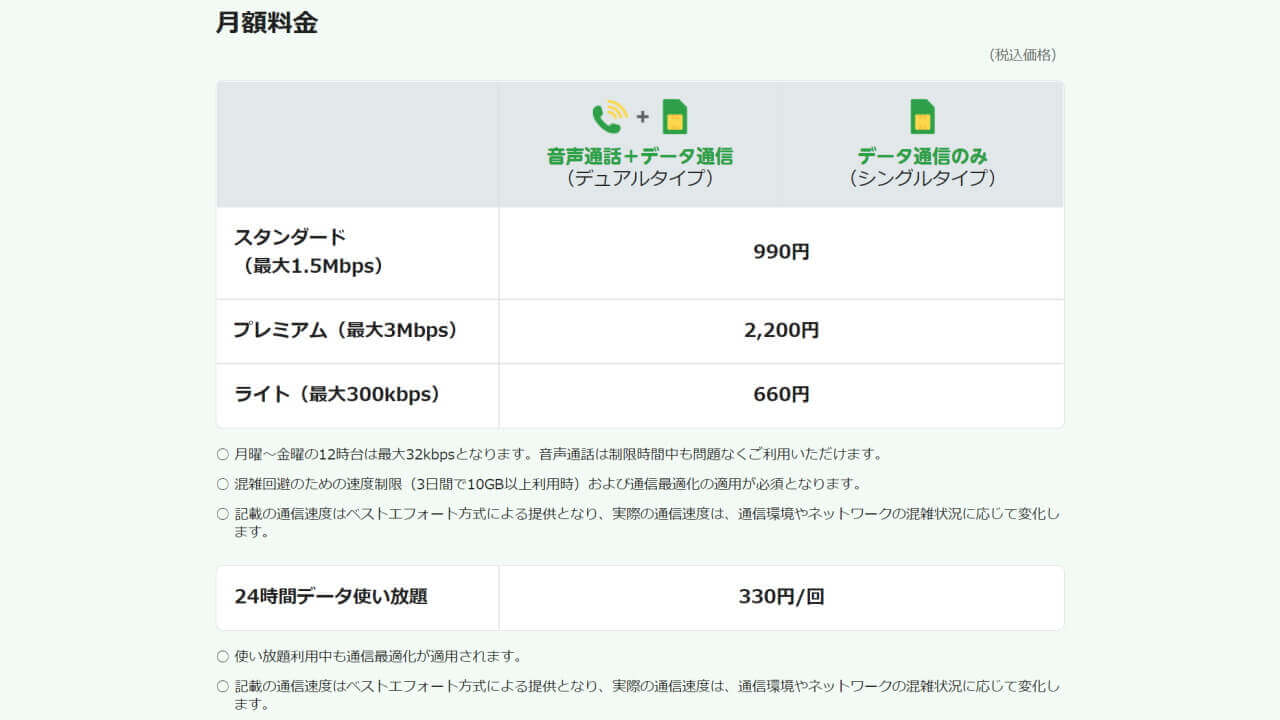Click the SIM card icon next to the plus sign
Screen dimensions: 1280x720
[675, 117]
